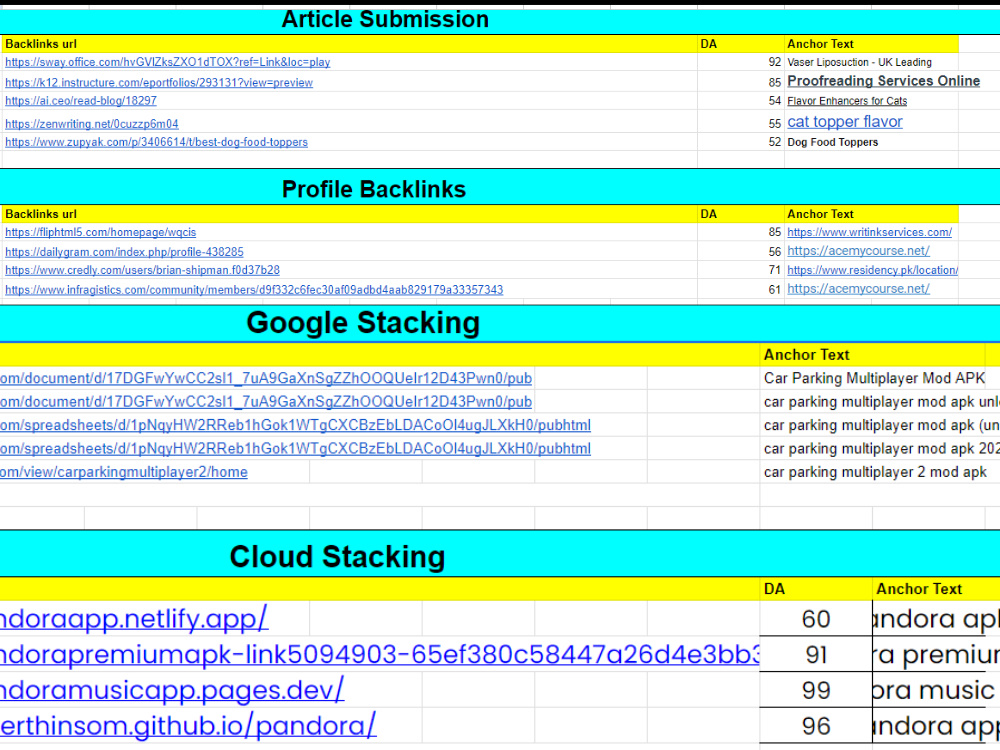
Task: Select car parking multiplayer mod apk 202 cell
Action: [x=880, y=448]
